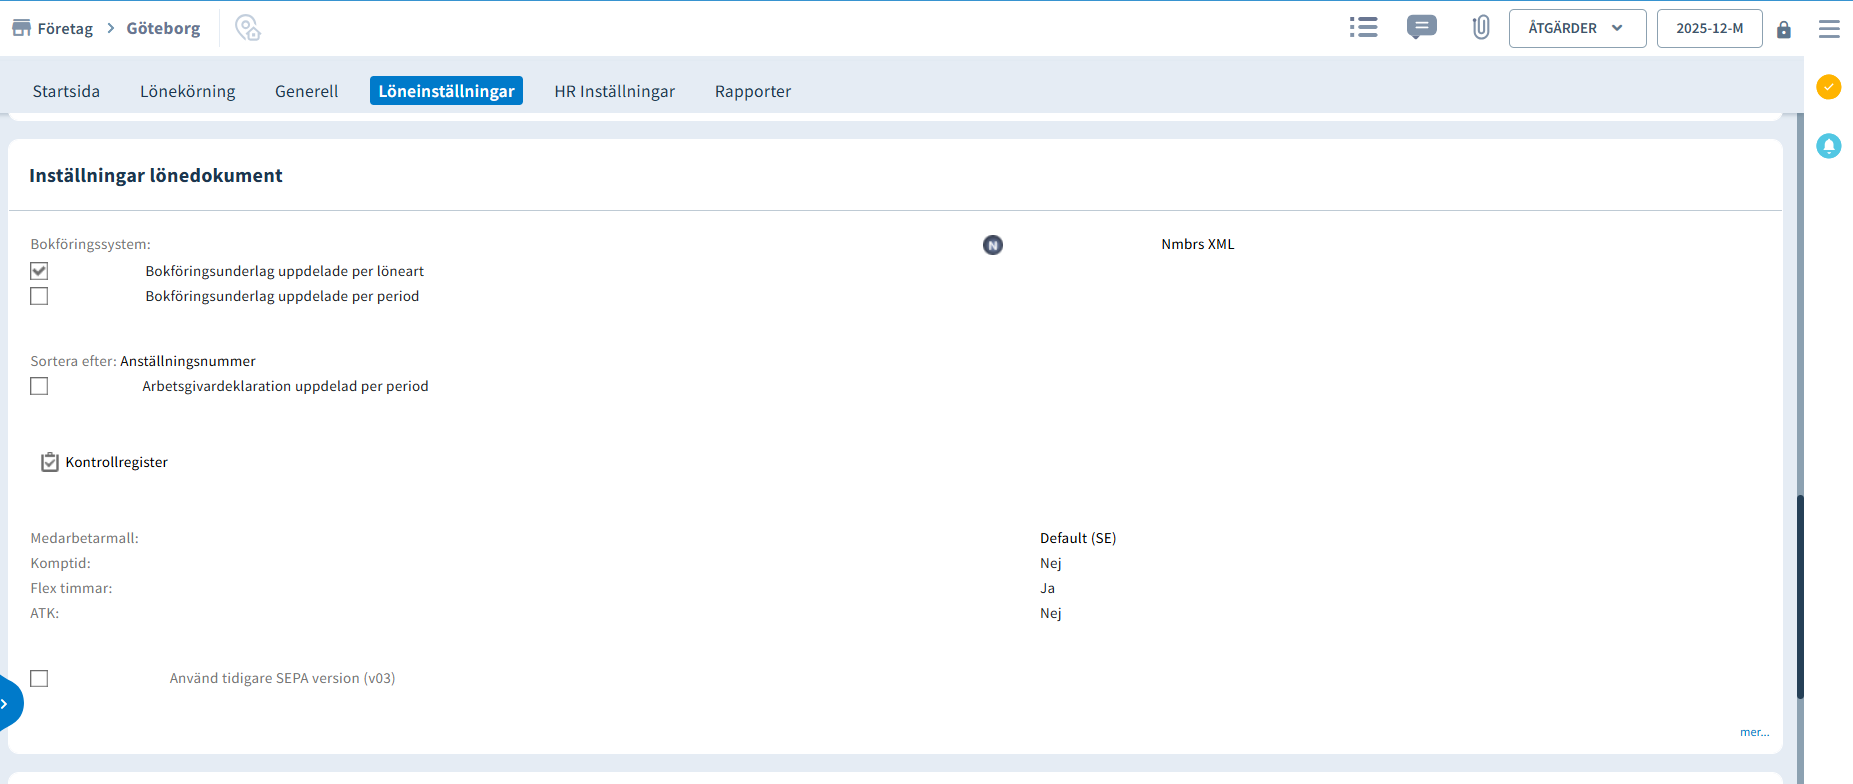1853x784 pixels.
Task: Click the ATK label
Action: 45,613
